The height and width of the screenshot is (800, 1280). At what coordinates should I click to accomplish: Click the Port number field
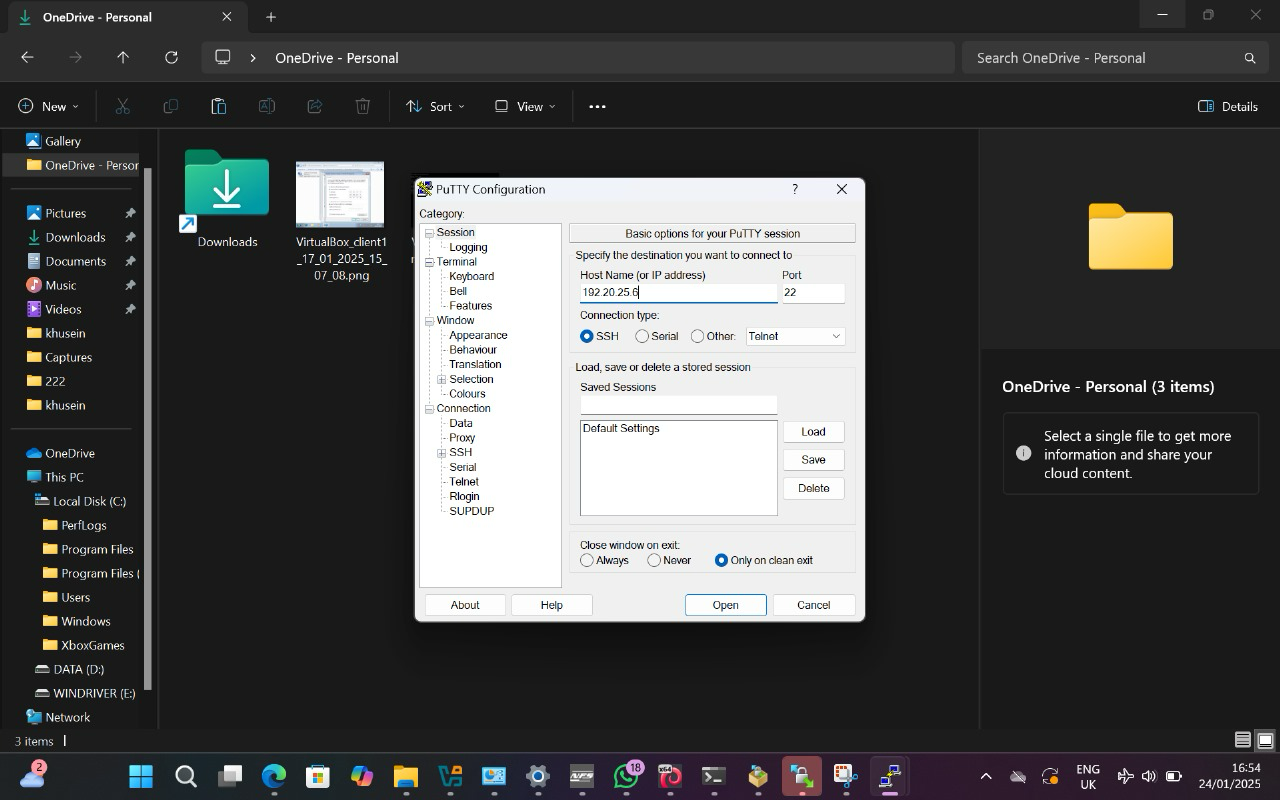pyautogui.click(x=812, y=293)
